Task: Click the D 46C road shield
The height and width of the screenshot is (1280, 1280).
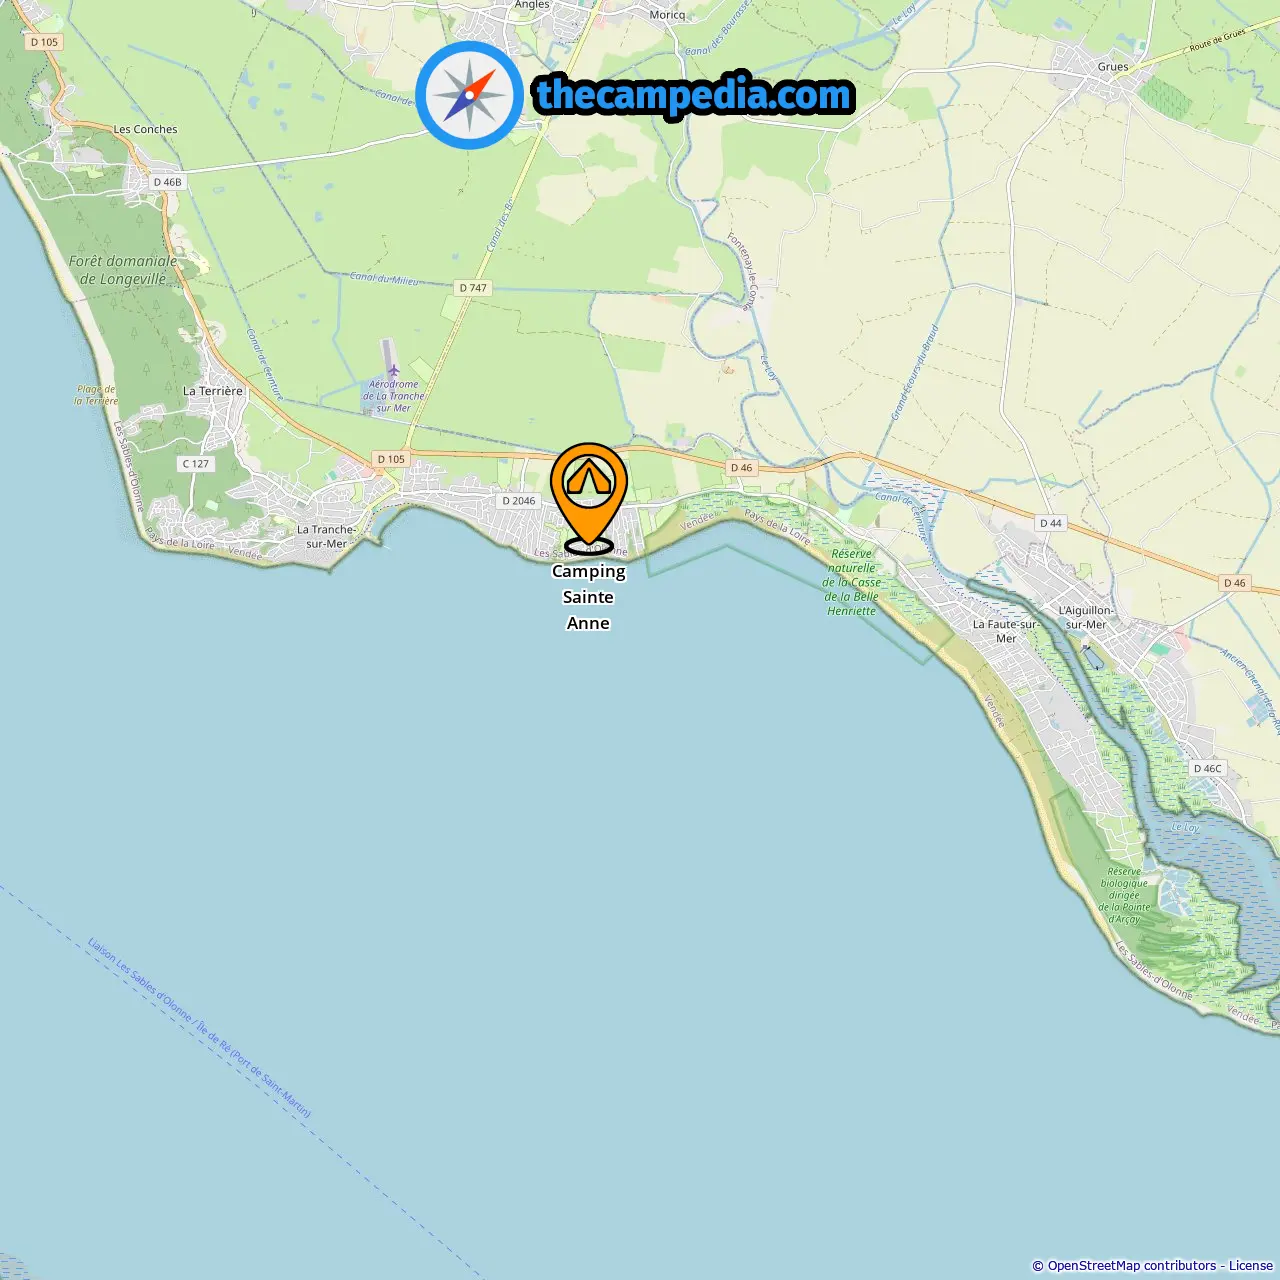Action: pyautogui.click(x=1207, y=768)
